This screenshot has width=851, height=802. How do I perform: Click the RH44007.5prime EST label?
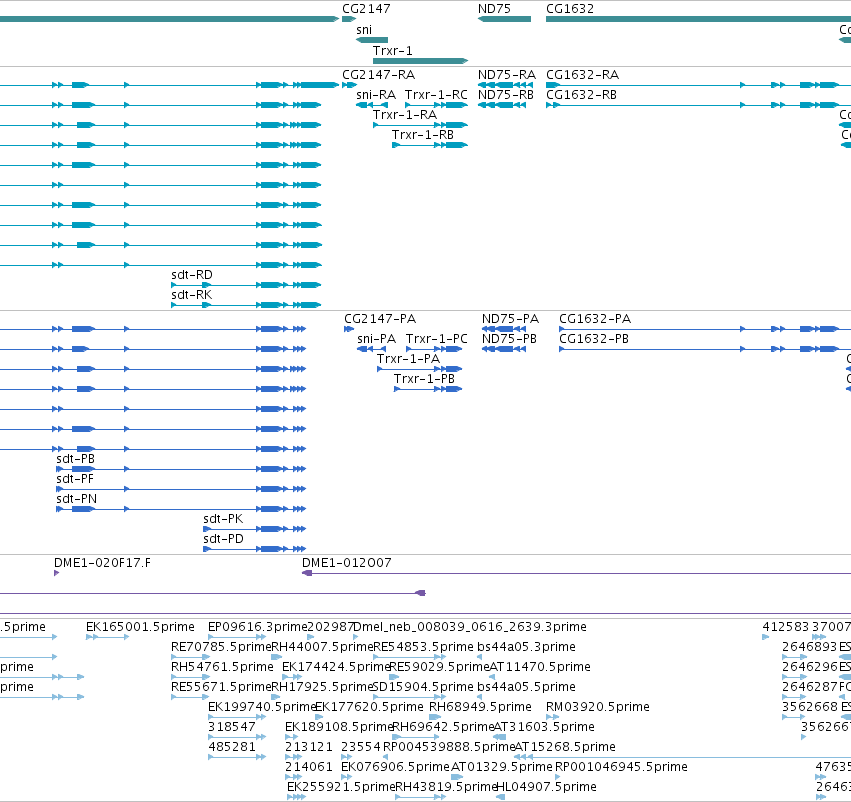pyautogui.click(x=322, y=647)
